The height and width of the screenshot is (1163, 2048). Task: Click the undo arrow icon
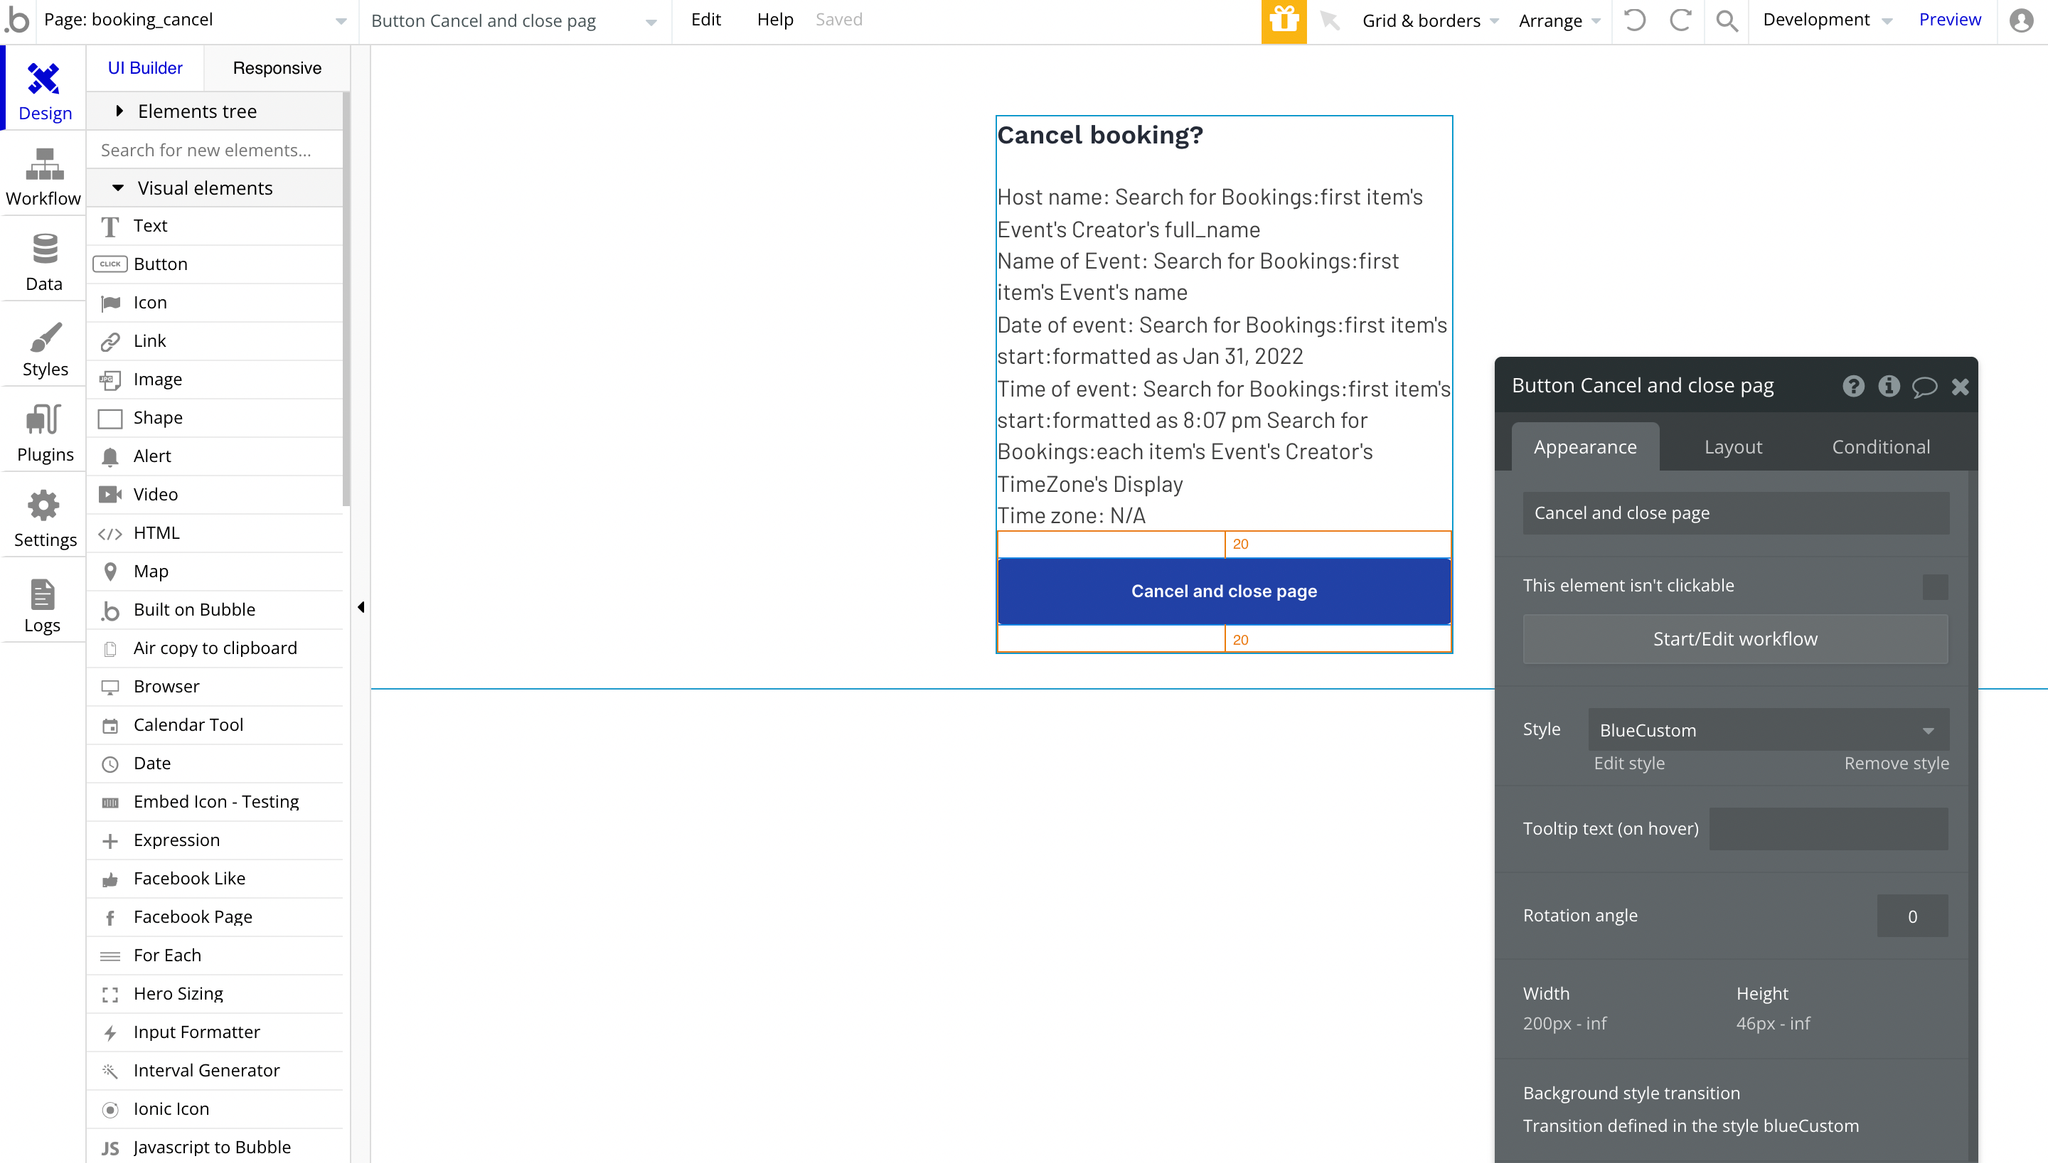coord(1634,20)
